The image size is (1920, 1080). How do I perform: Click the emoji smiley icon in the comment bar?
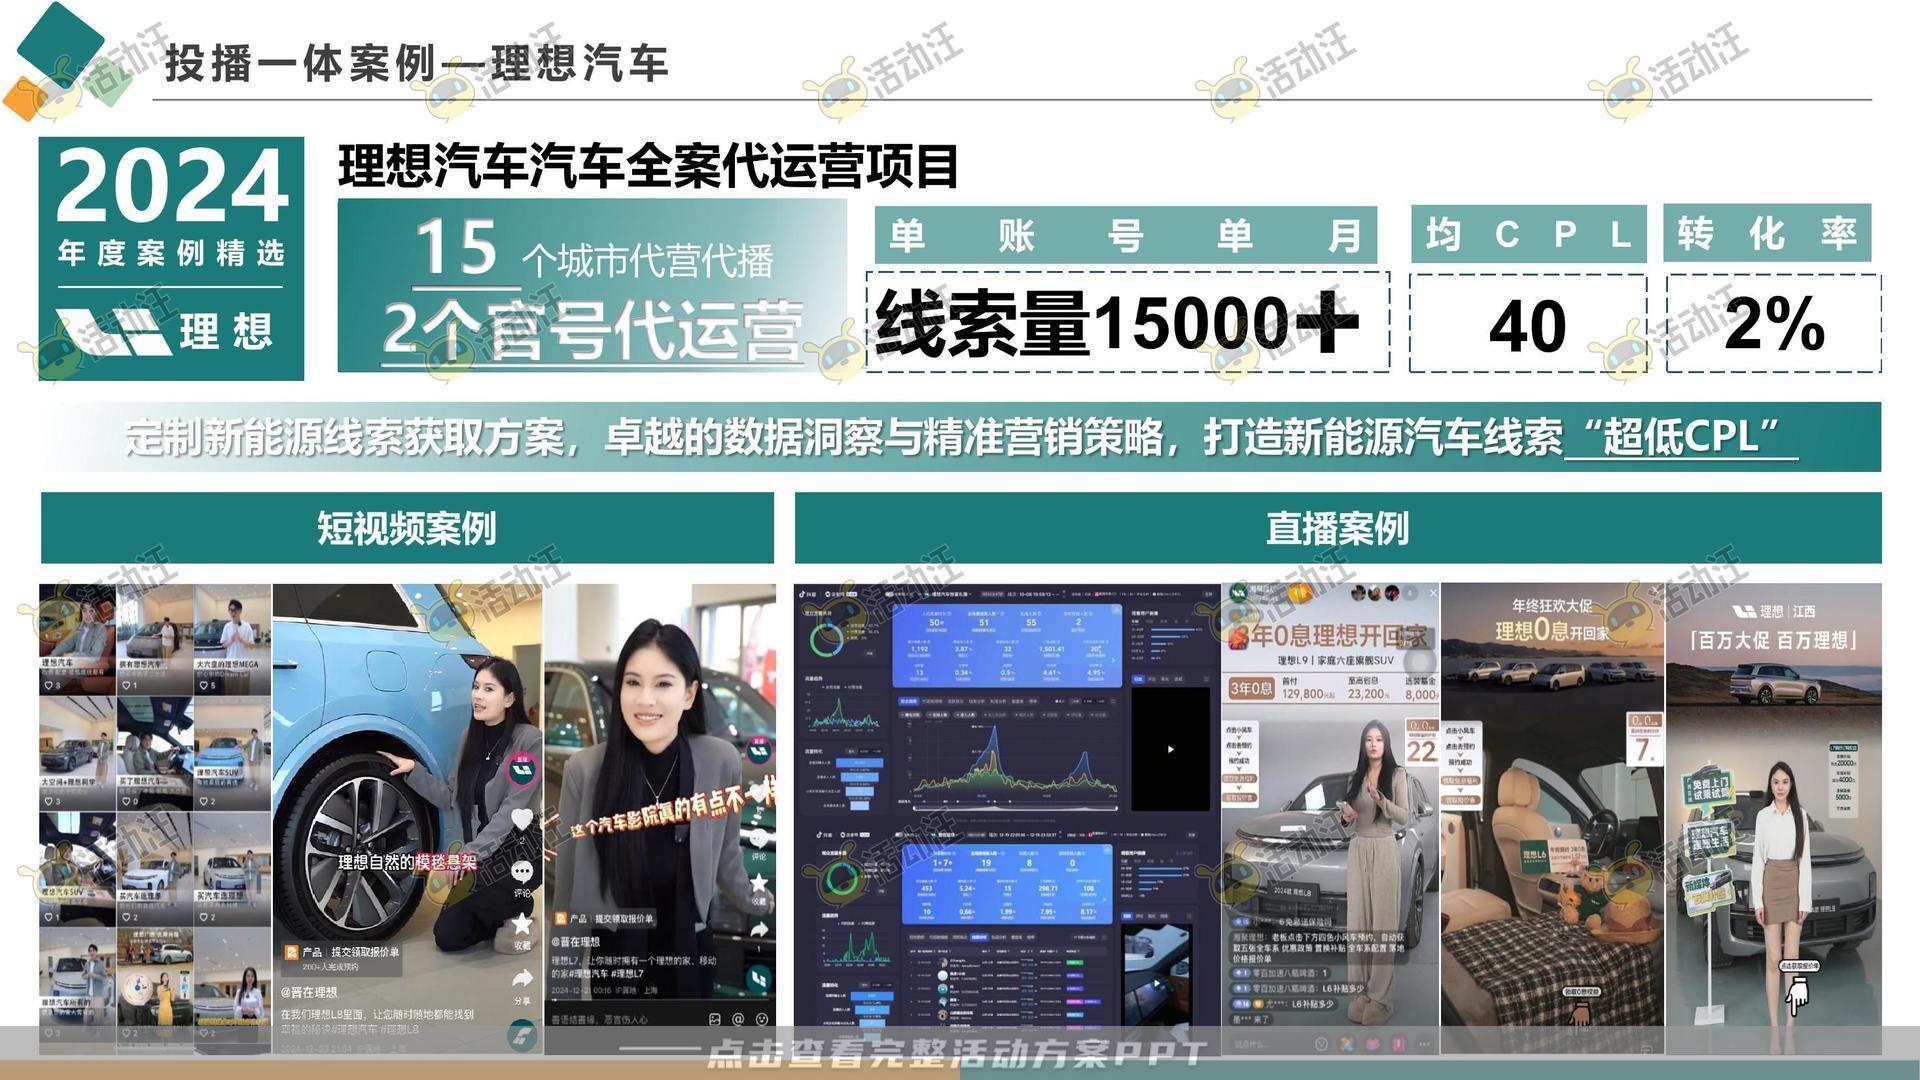[762, 1019]
